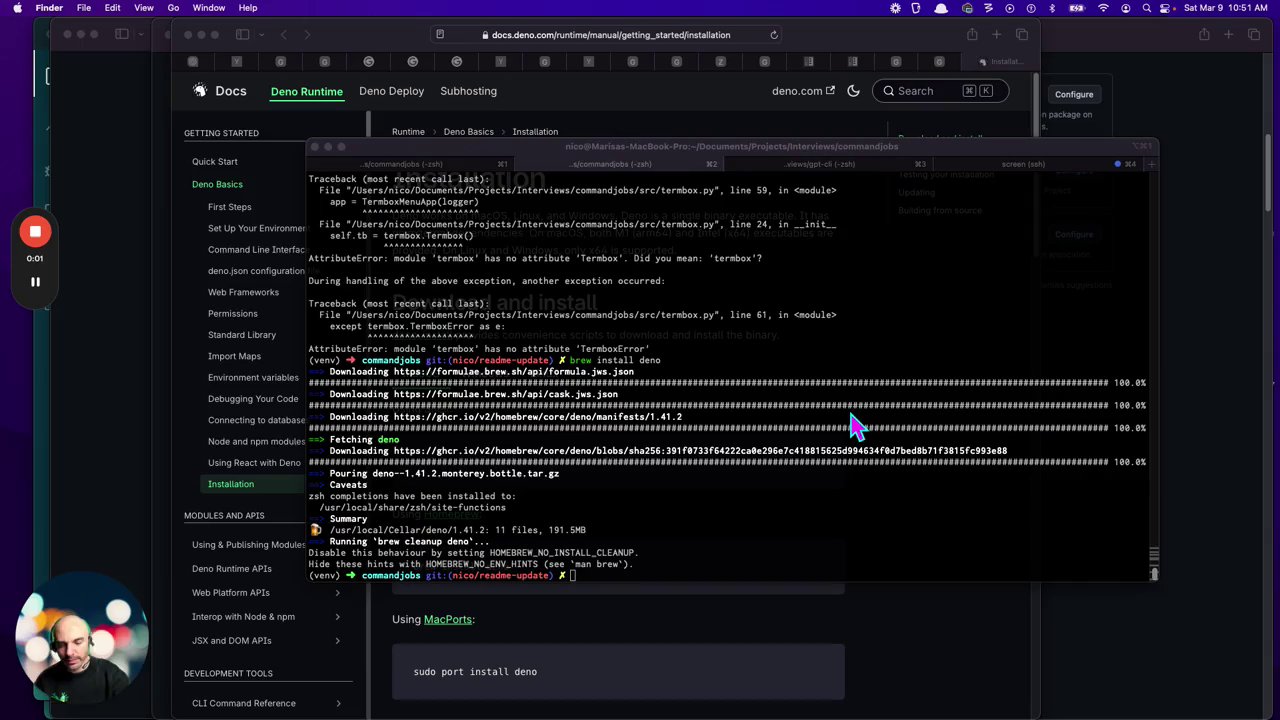1280x720 pixels.
Task: Add a new terminal tab
Action: [x=1151, y=164]
